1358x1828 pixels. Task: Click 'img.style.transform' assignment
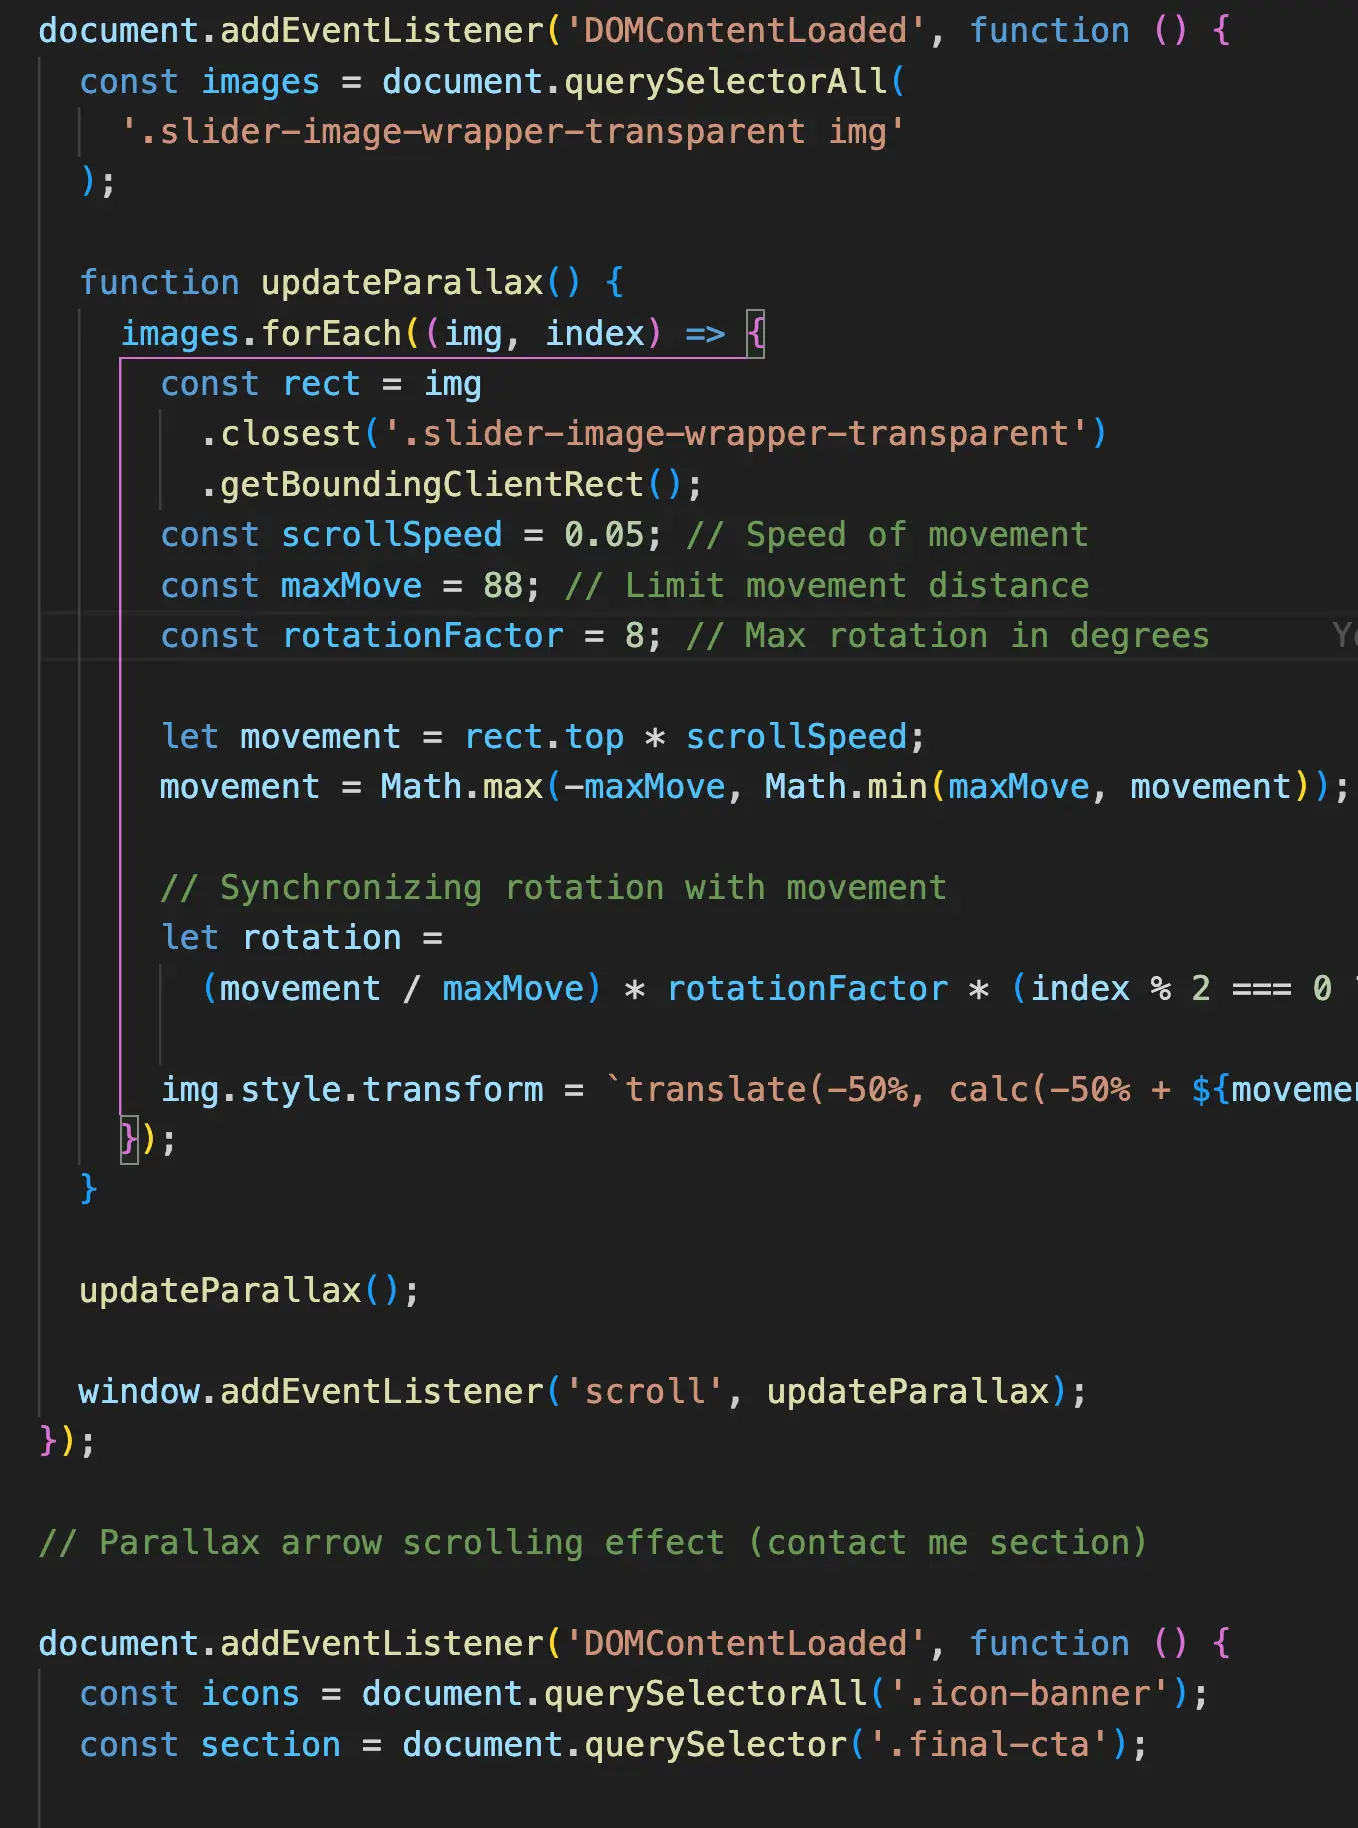tap(352, 1089)
